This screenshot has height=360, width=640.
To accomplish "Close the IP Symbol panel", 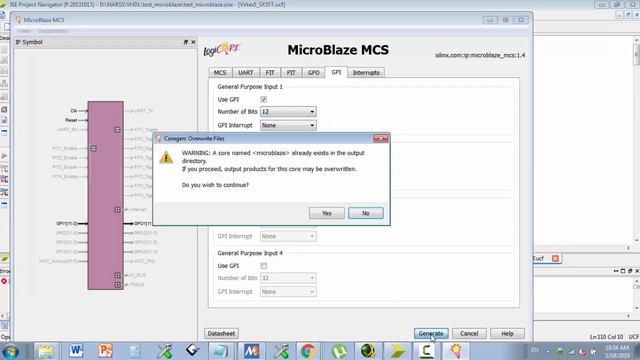I will (x=193, y=42).
